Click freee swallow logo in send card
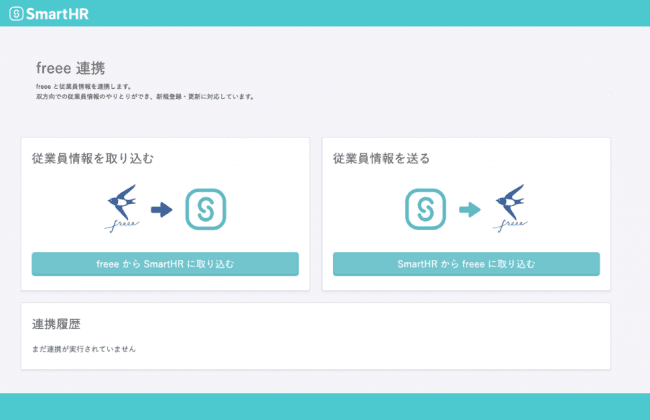This screenshot has height=420, width=650. pyautogui.click(x=510, y=208)
